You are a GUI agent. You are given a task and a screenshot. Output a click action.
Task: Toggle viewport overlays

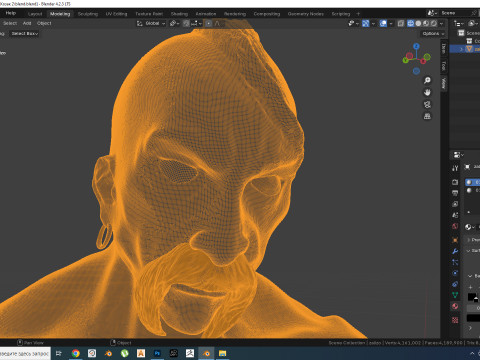tap(383, 23)
